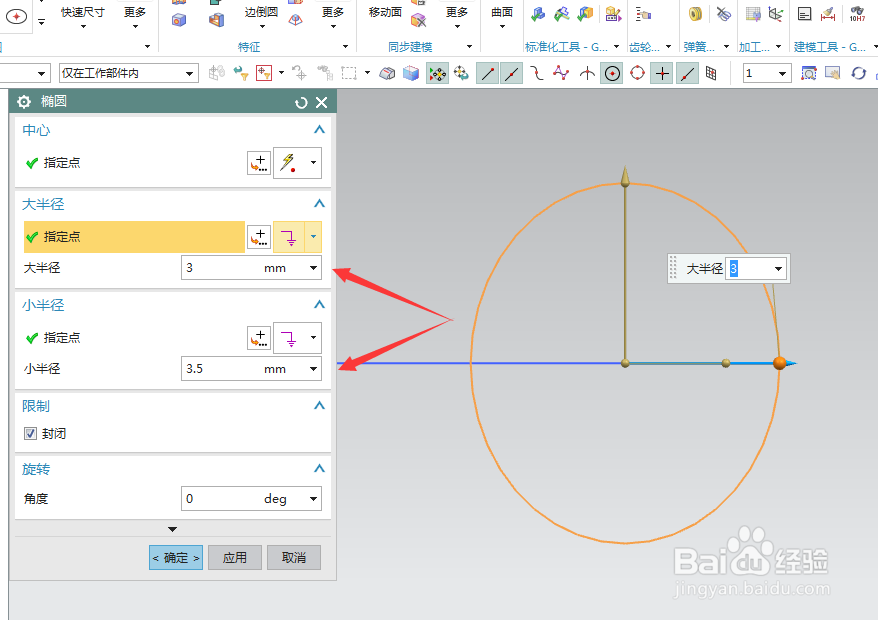This screenshot has width=878, height=620.
Task: Open the 边倒圆 menu
Action: [261, 18]
